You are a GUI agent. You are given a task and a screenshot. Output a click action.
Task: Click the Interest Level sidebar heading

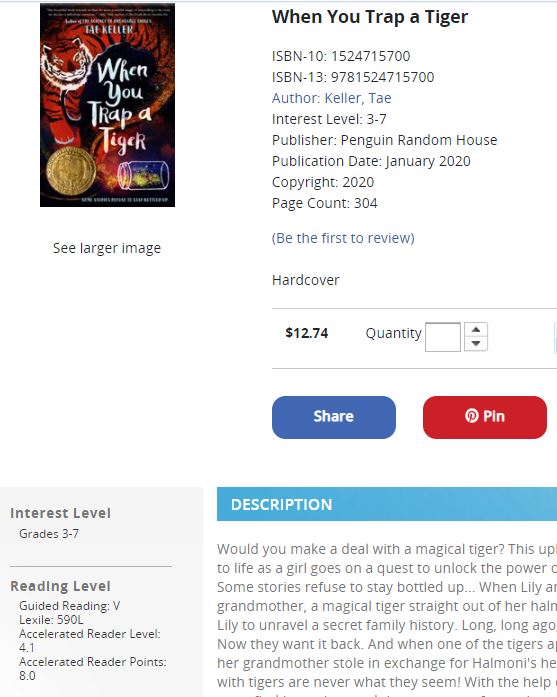click(60, 513)
